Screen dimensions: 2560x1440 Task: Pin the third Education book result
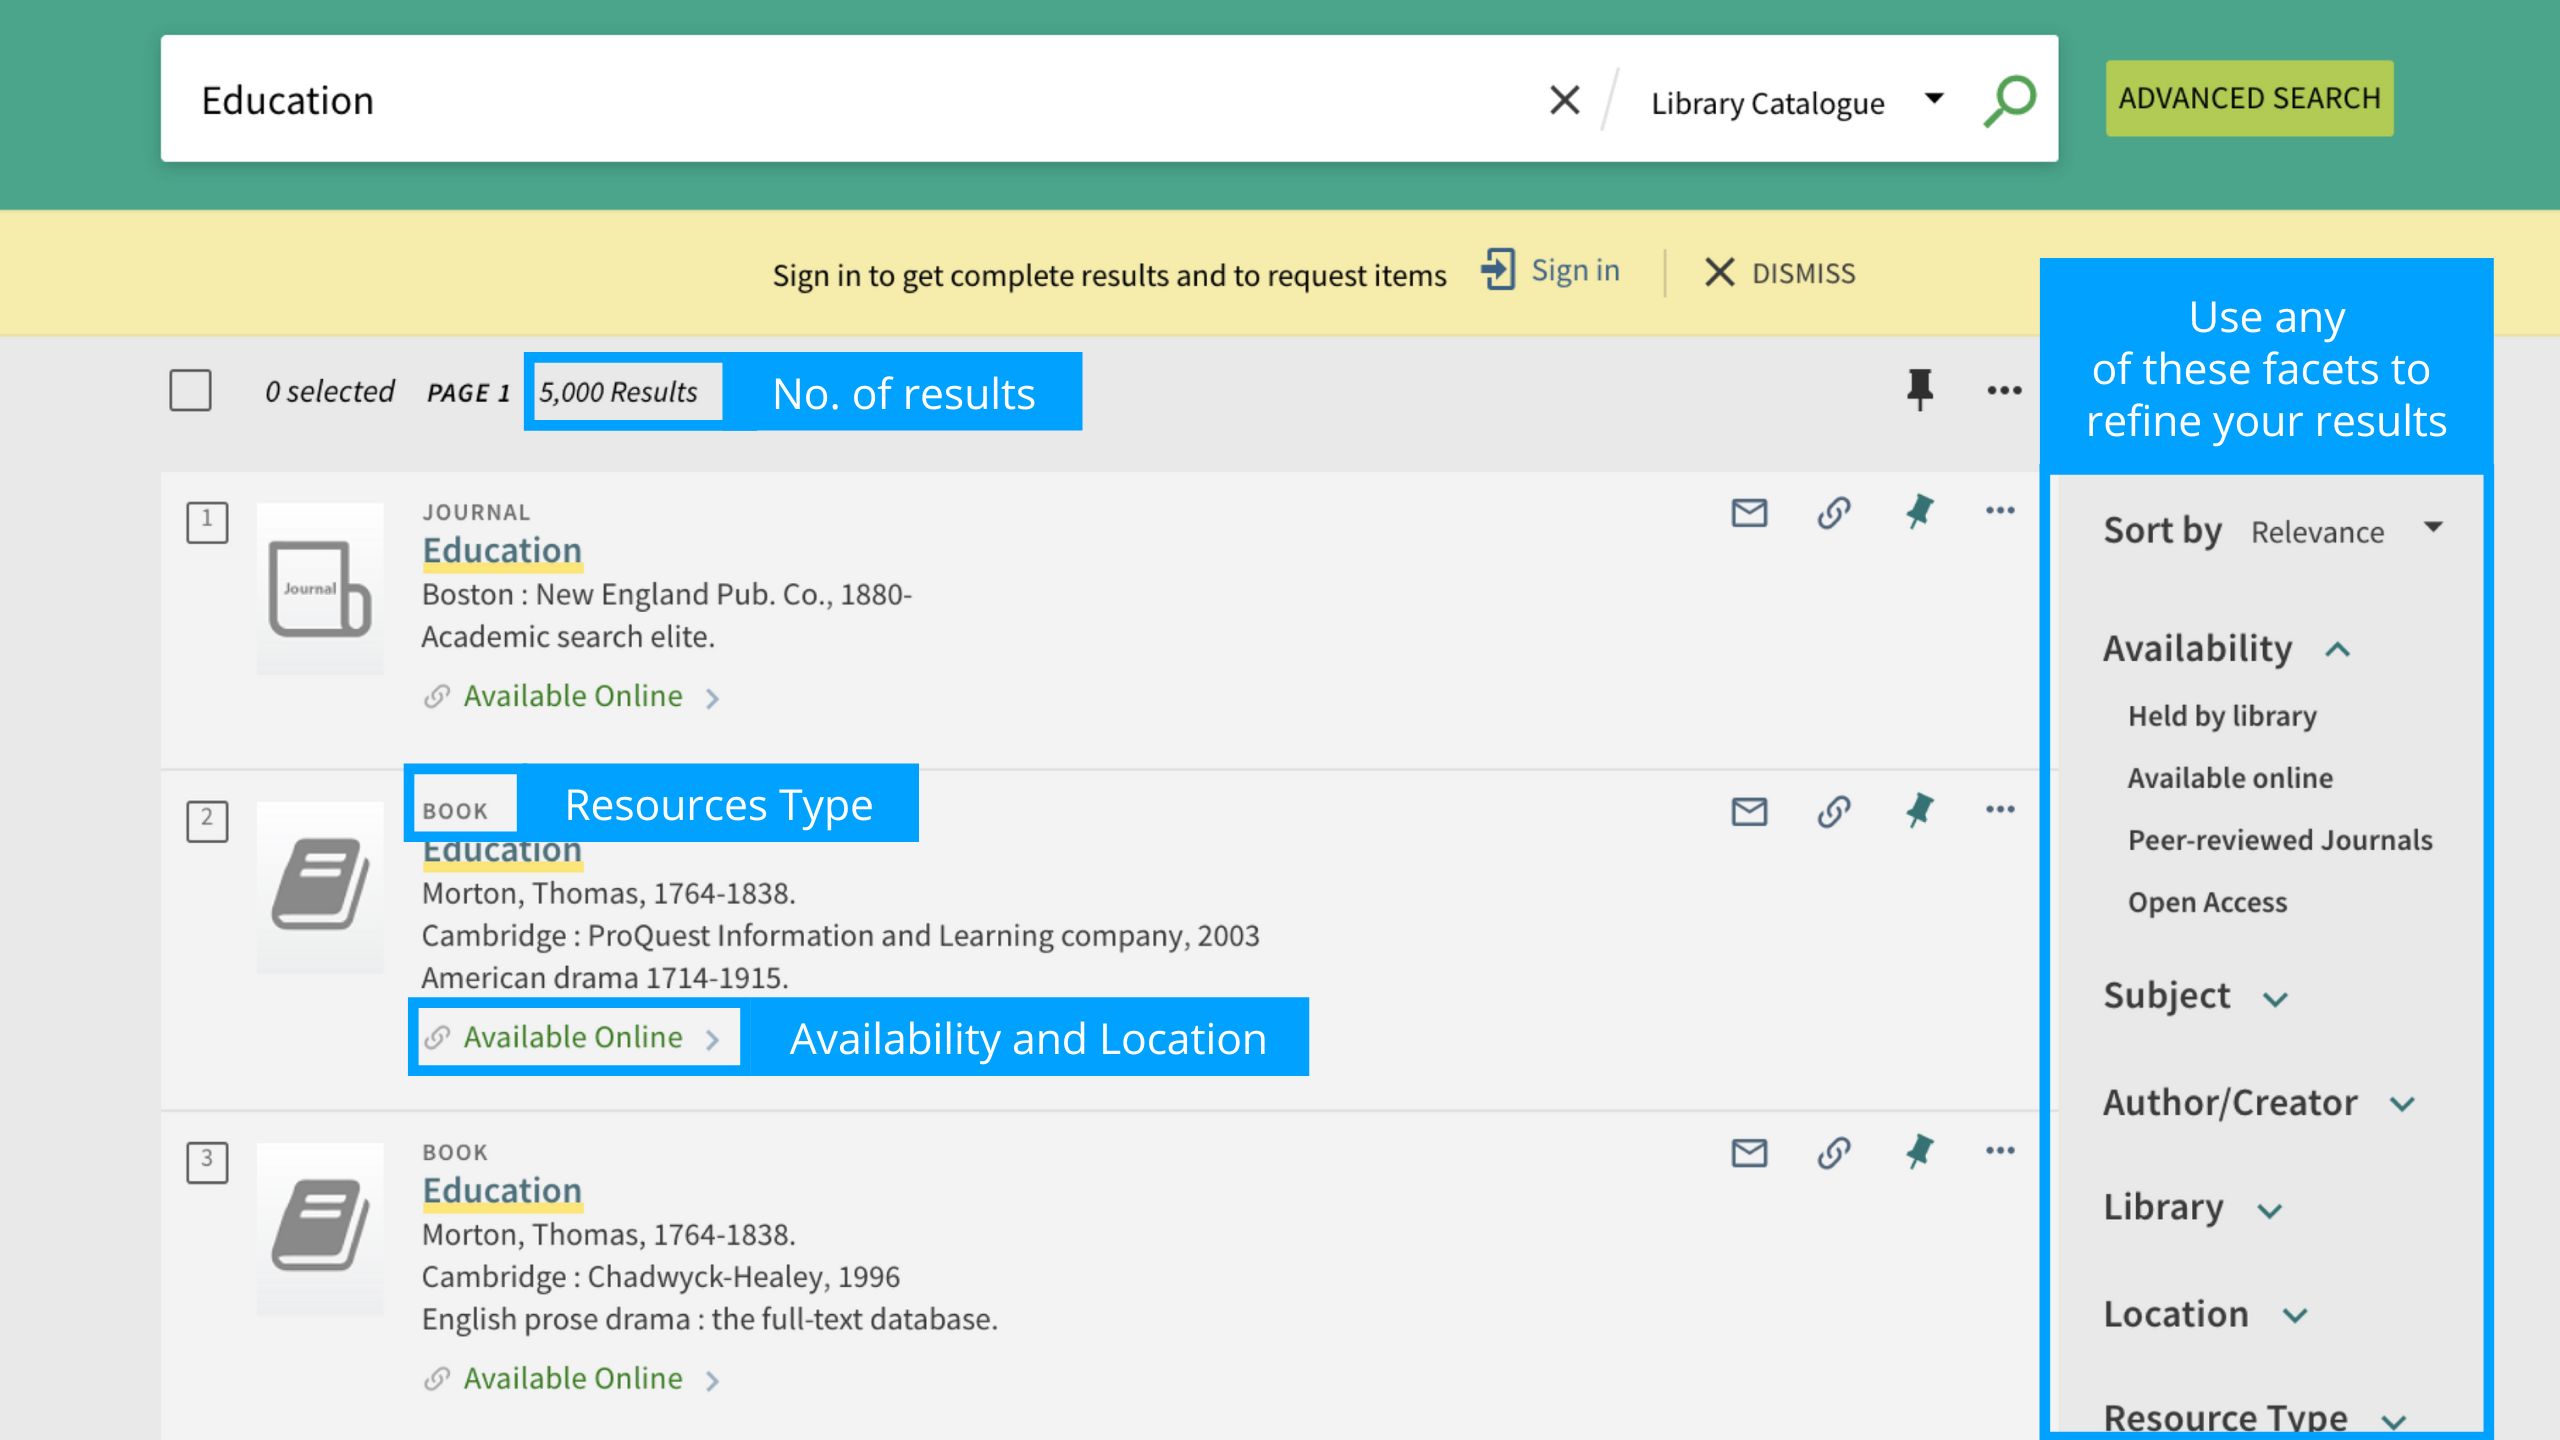[1919, 1152]
